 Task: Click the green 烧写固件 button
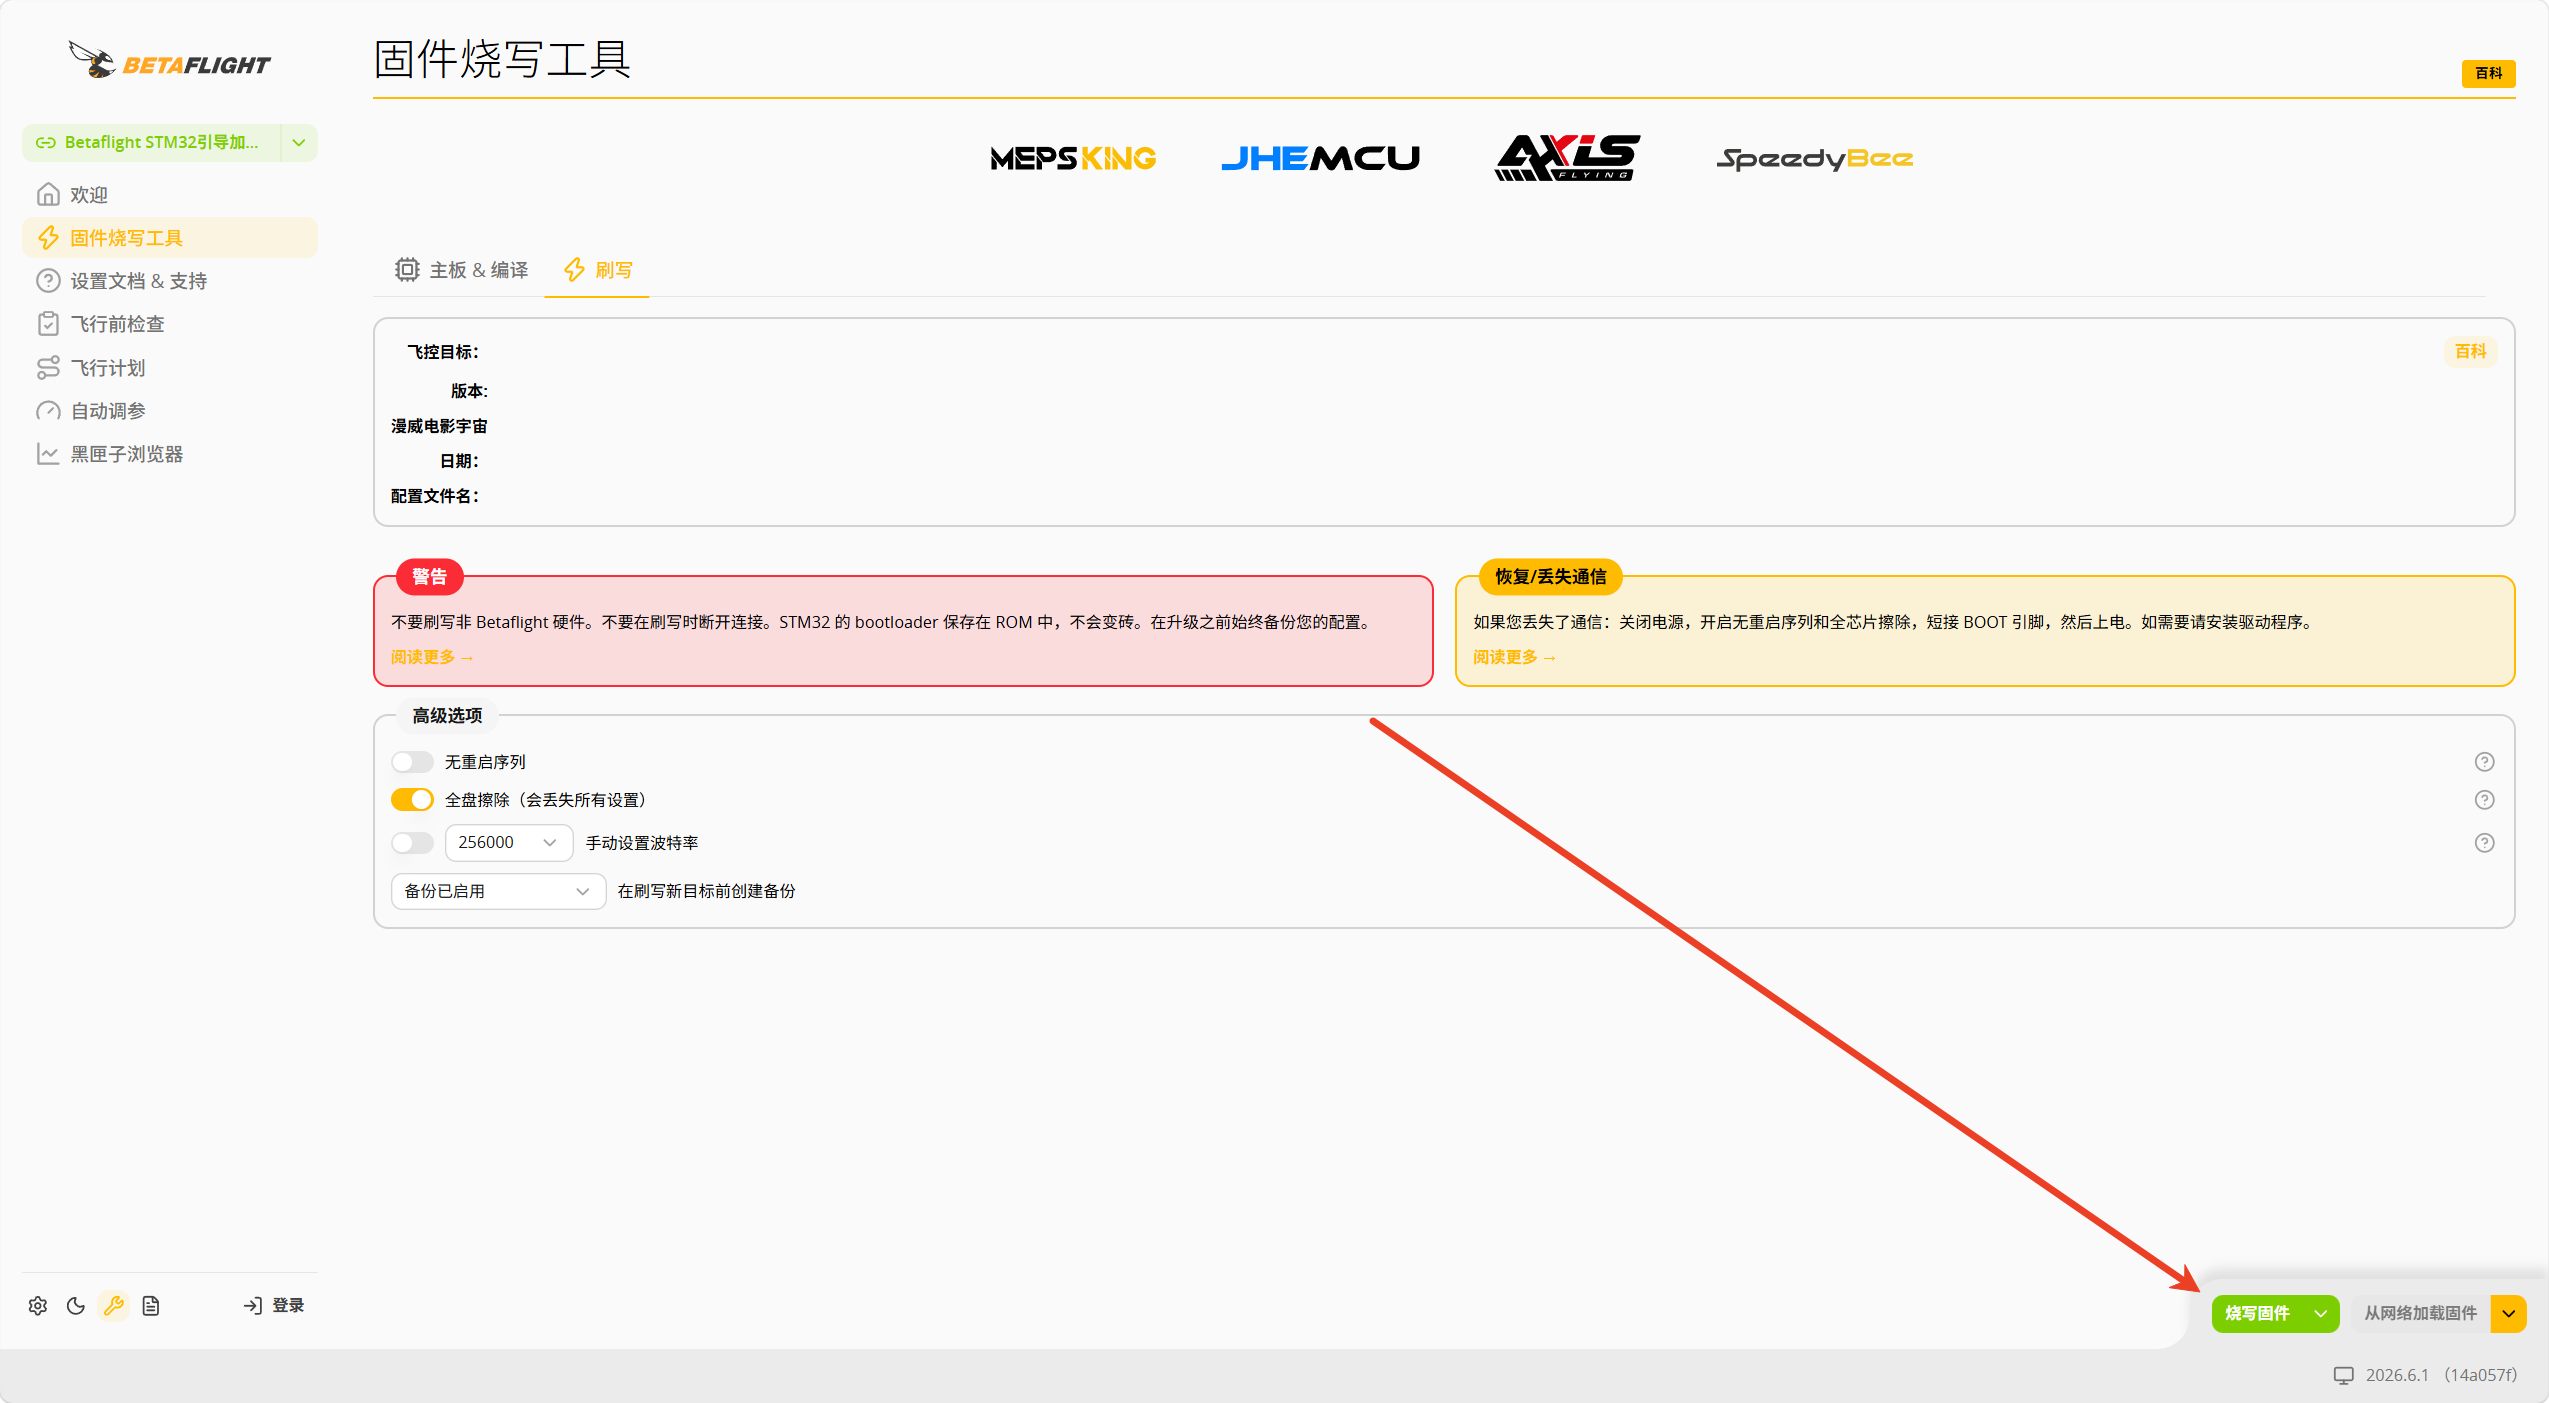pos(2258,1314)
